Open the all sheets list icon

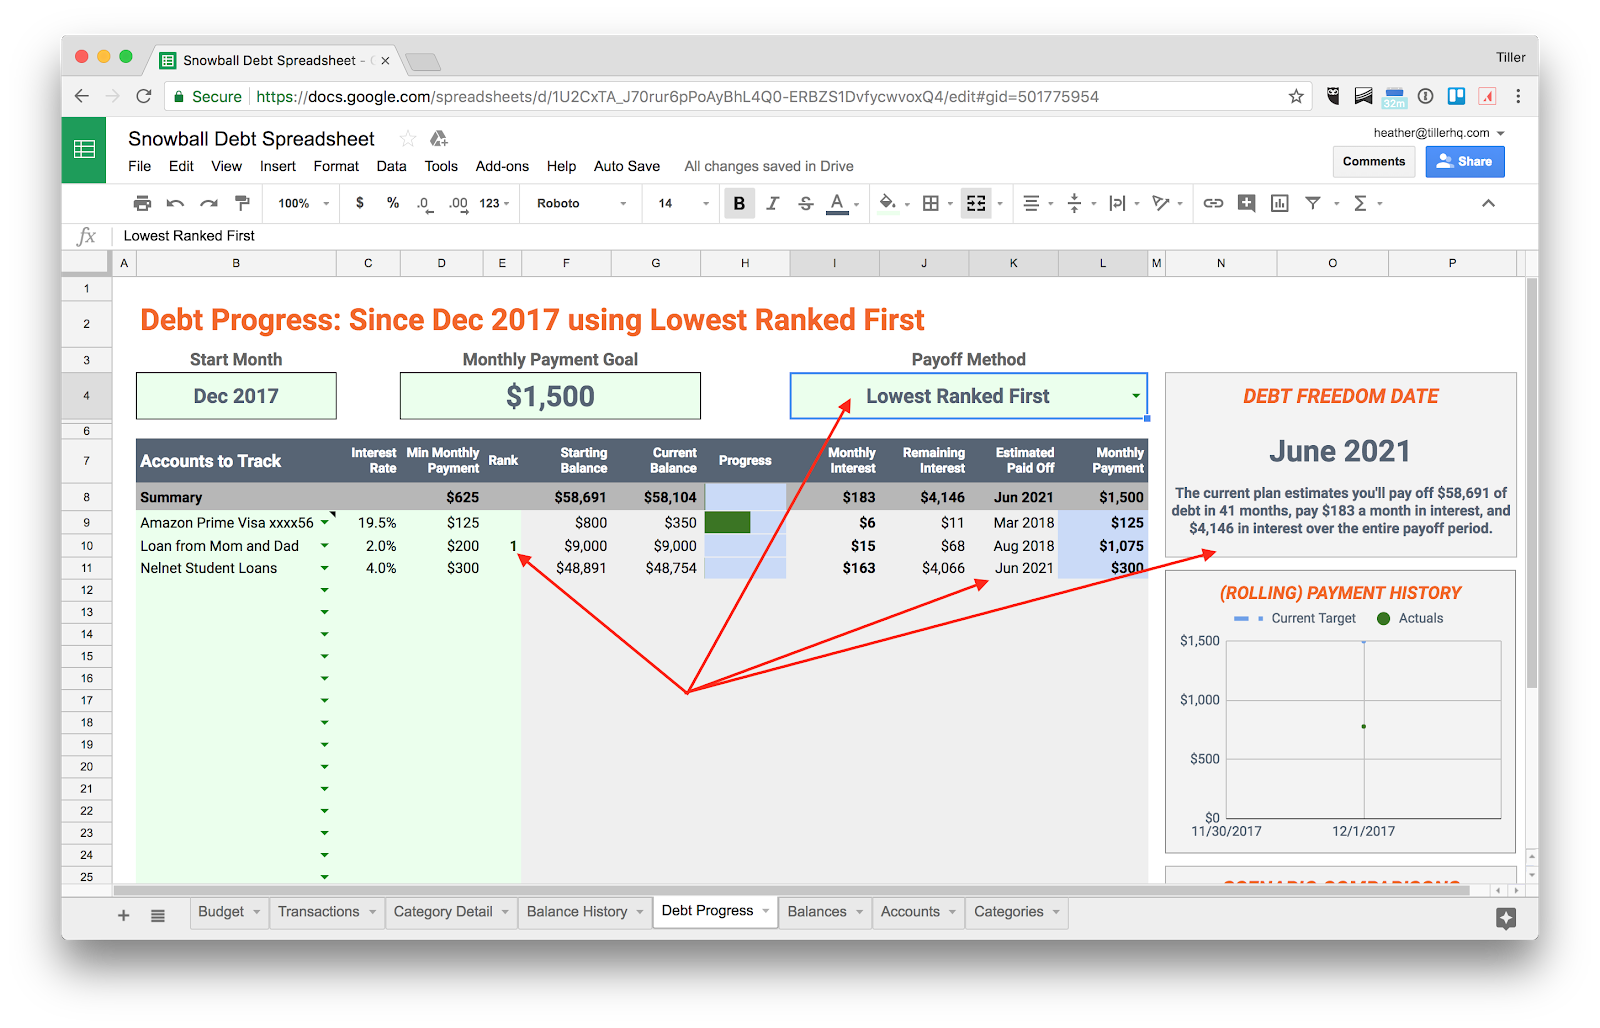point(158,915)
